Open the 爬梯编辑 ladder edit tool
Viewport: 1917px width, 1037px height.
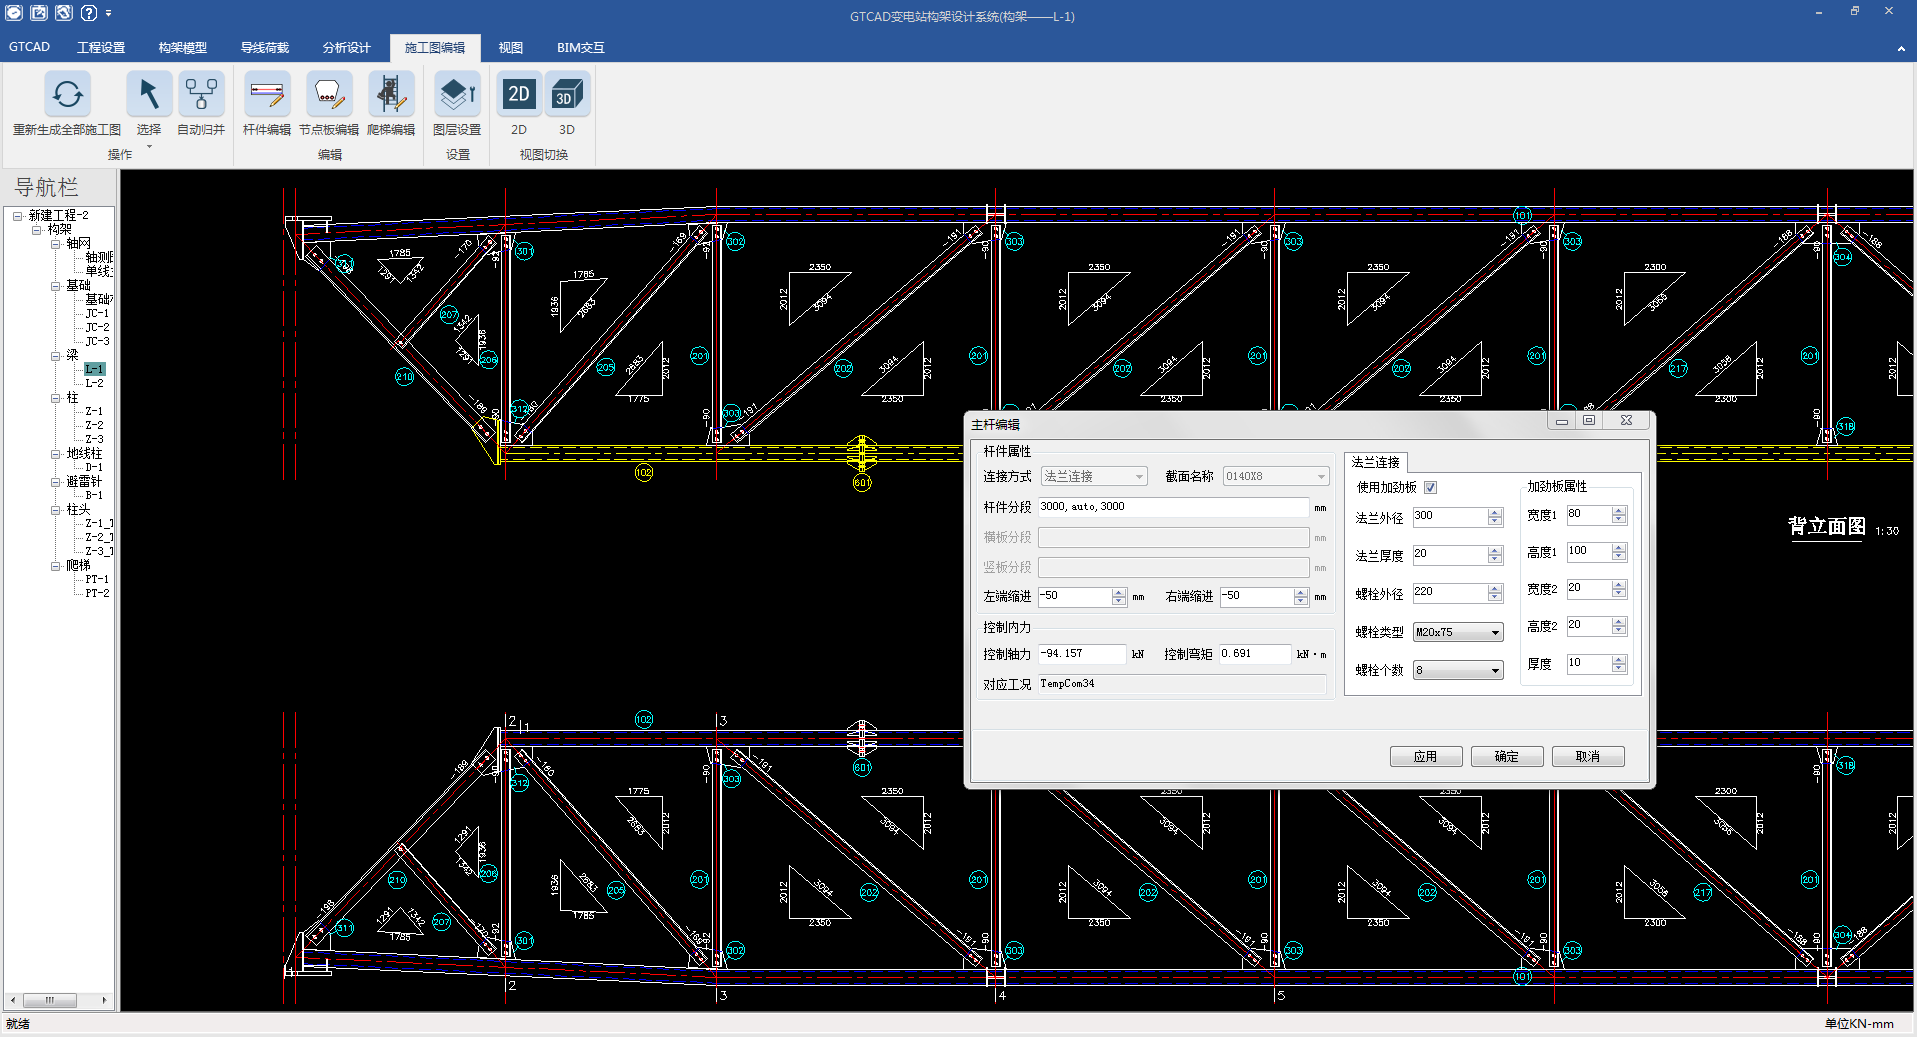coord(390,95)
